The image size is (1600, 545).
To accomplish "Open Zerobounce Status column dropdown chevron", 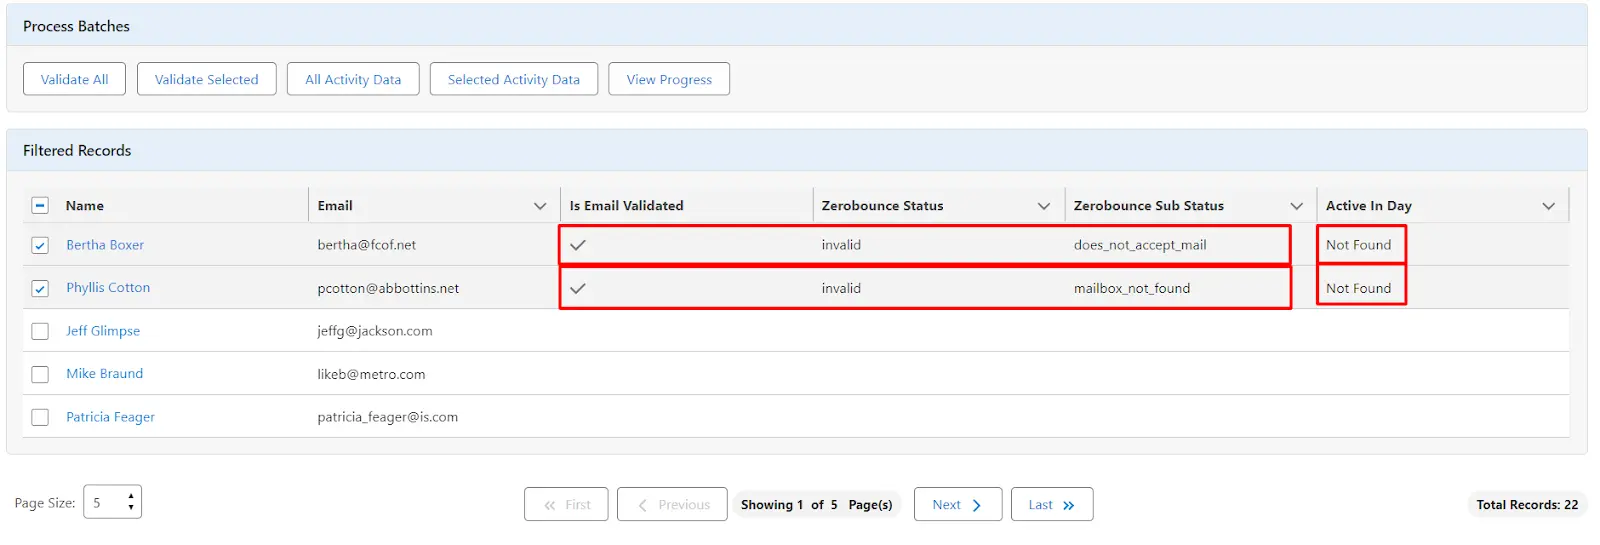I will coord(1044,206).
